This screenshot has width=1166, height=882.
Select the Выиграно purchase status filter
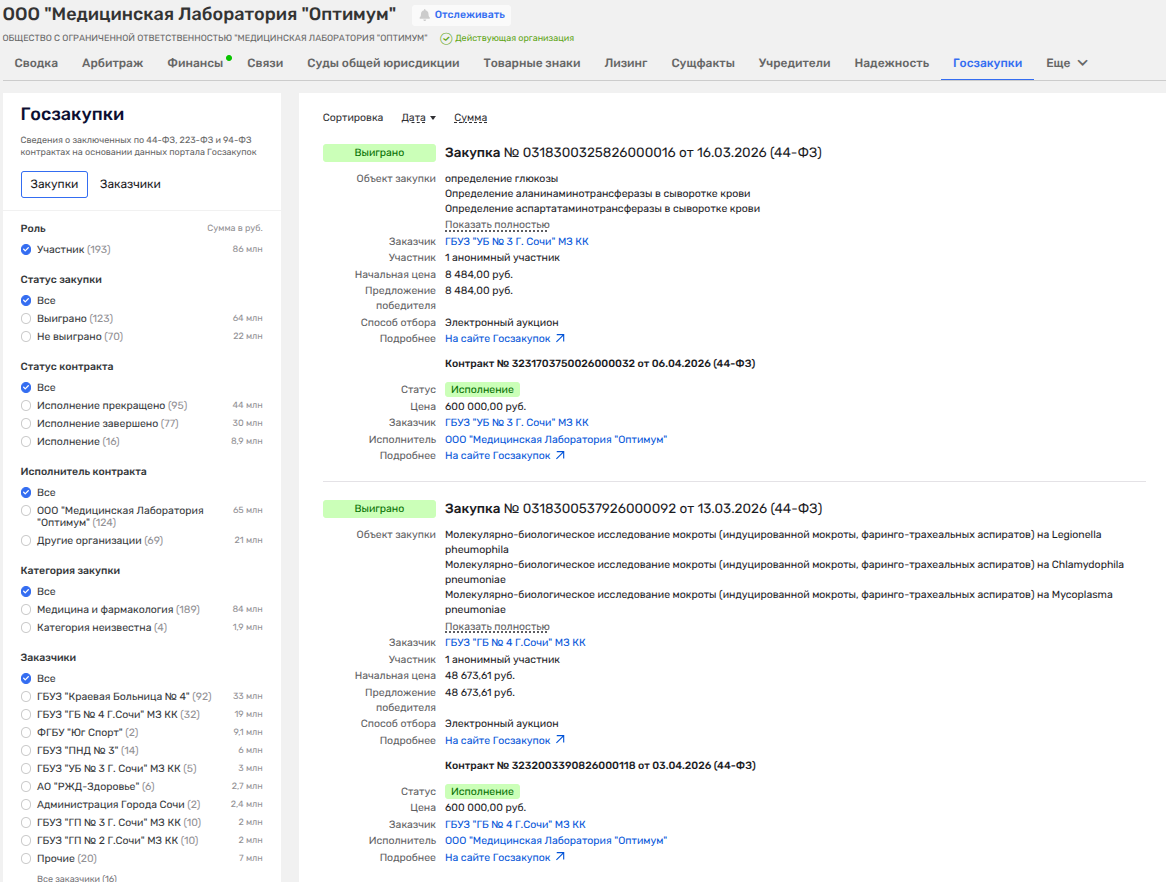point(27,319)
